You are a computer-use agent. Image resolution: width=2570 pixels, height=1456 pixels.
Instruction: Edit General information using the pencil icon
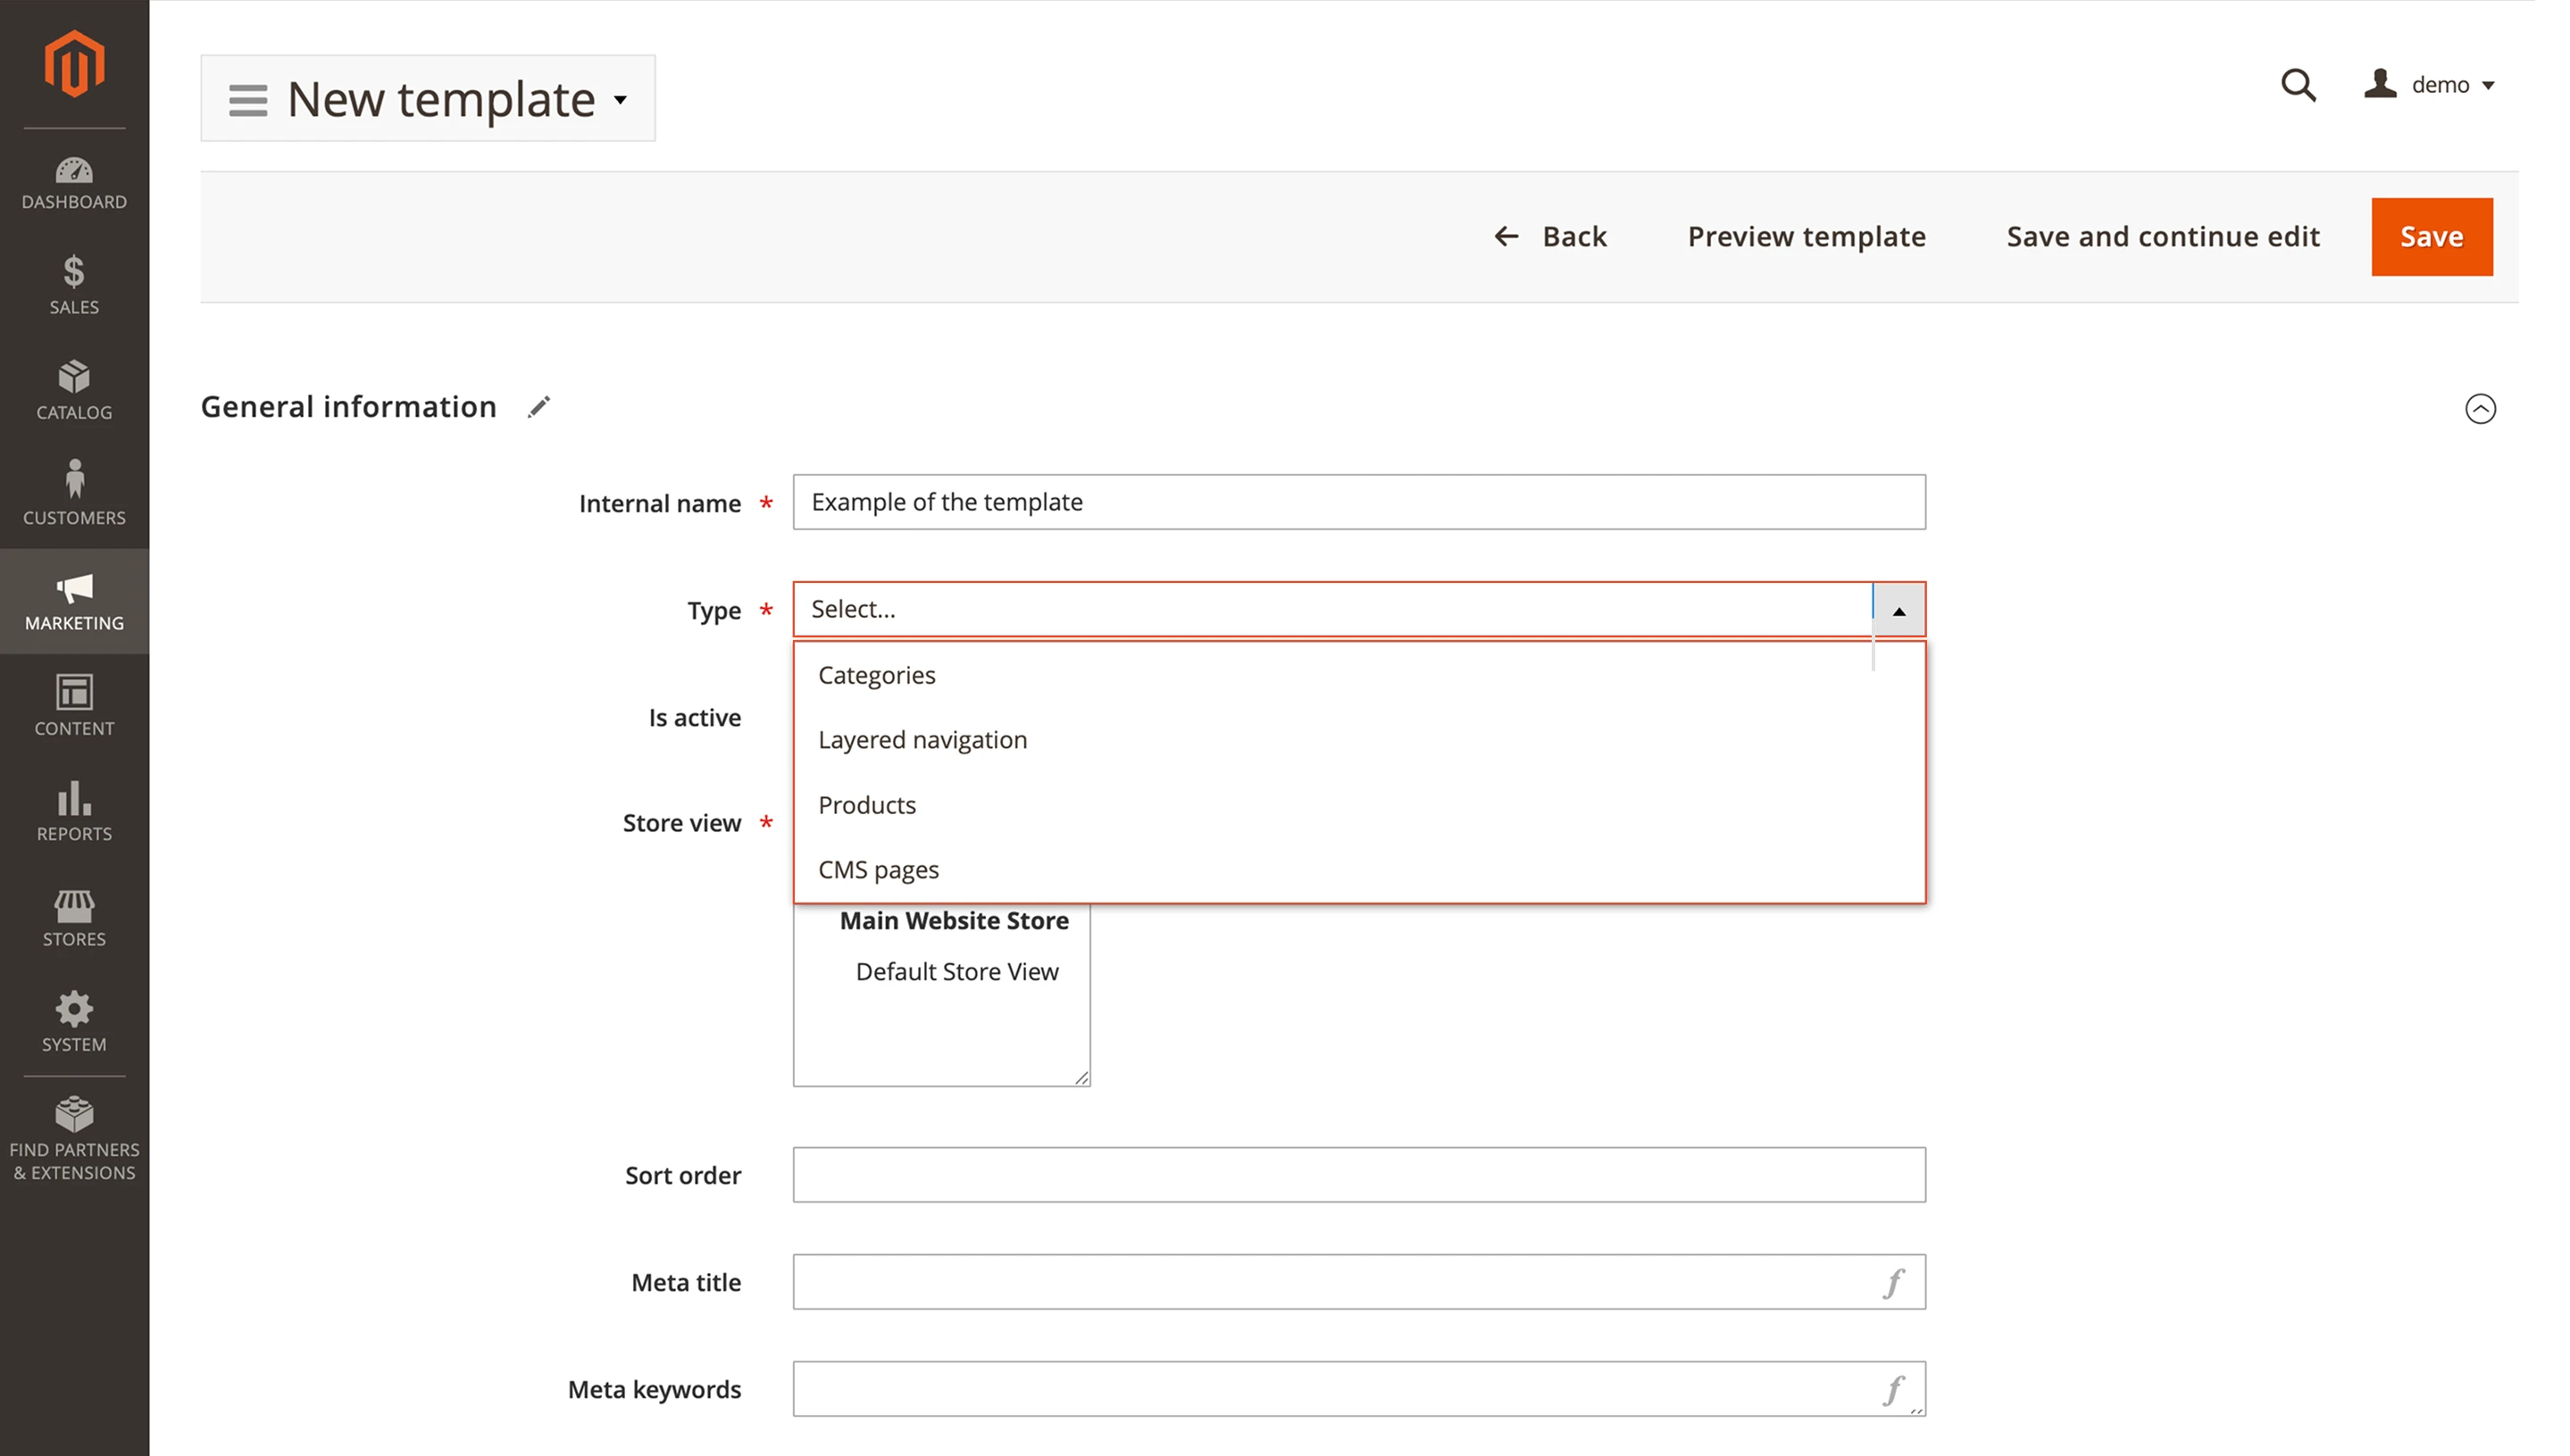(539, 406)
